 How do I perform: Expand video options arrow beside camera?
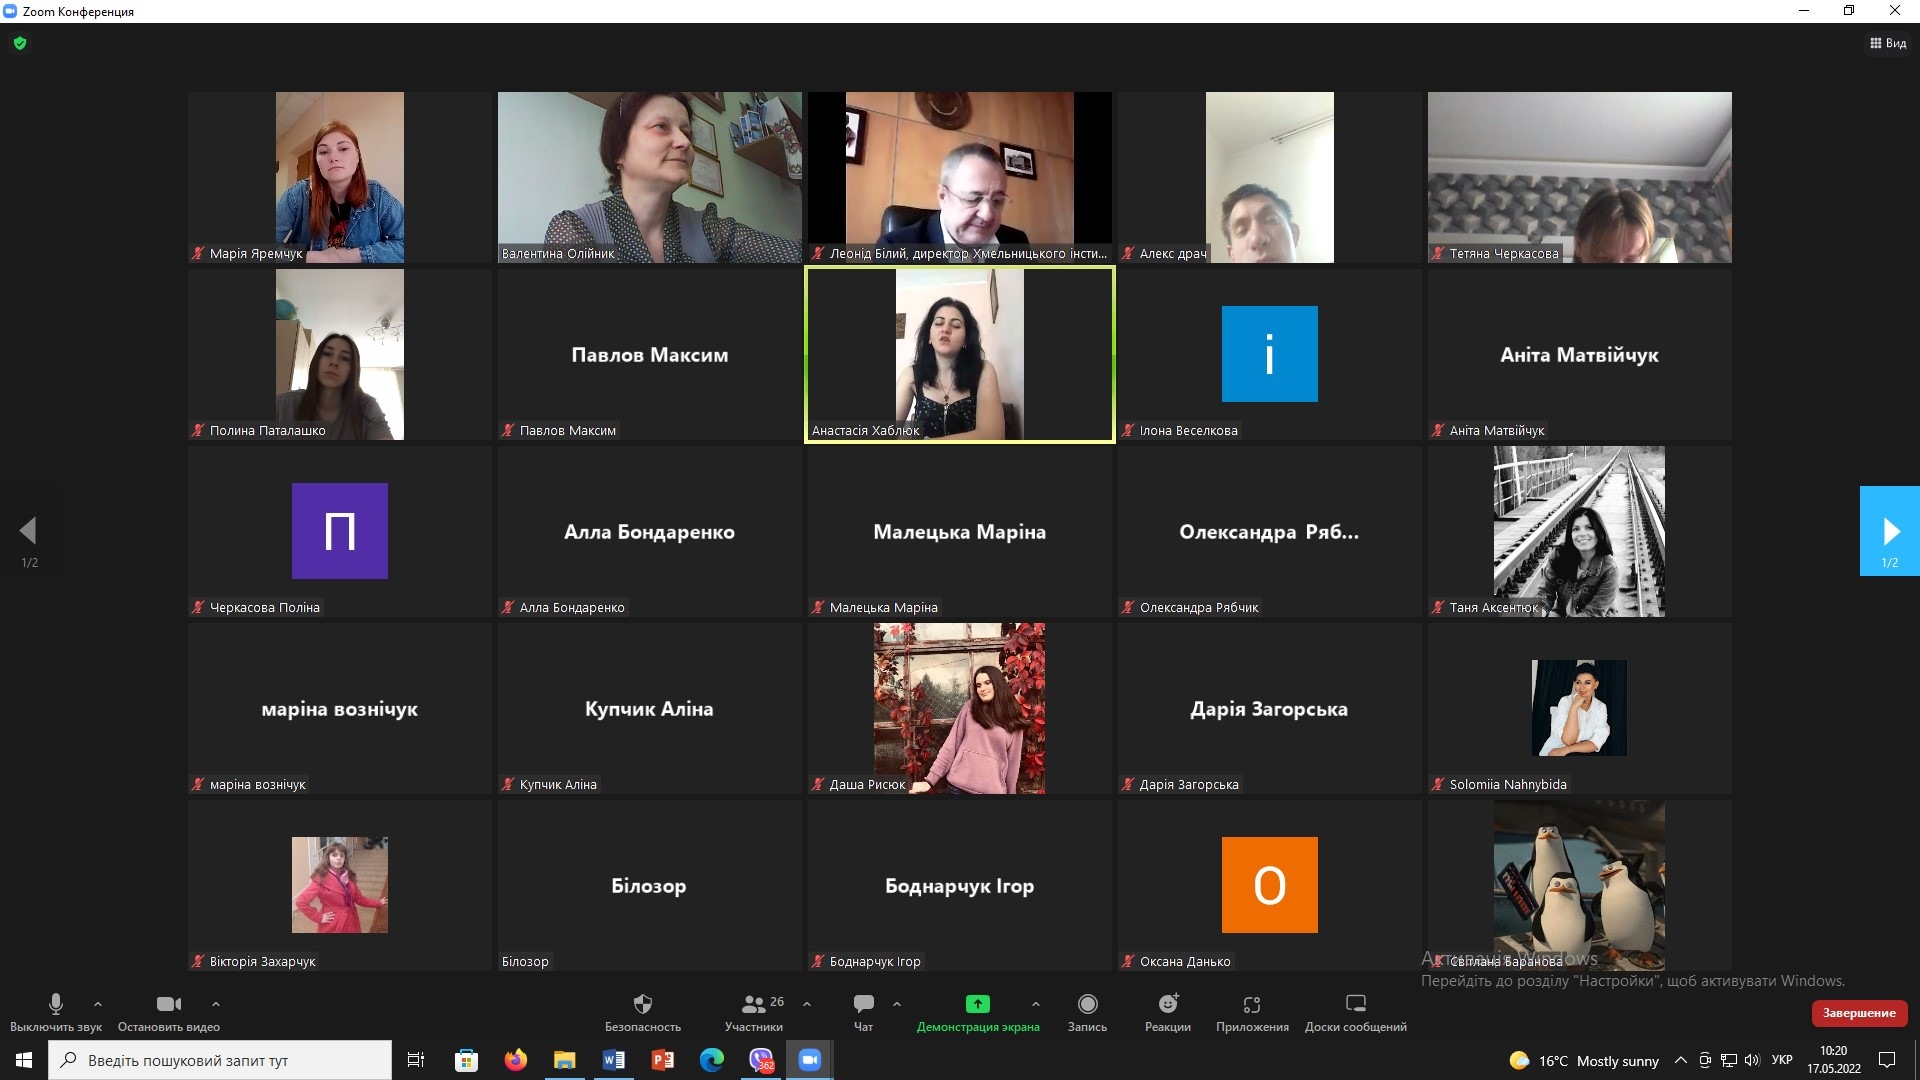[216, 1004]
